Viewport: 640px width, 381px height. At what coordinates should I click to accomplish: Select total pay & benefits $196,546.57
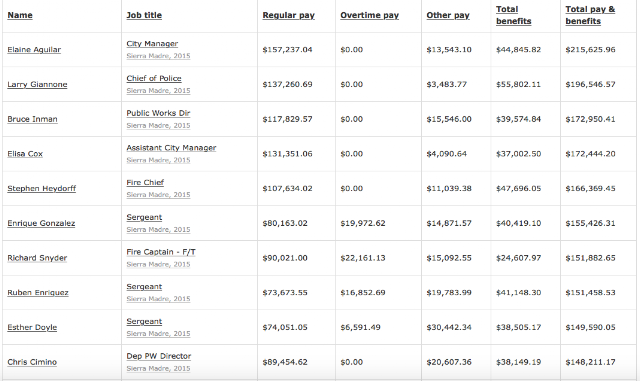coord(590,84)
